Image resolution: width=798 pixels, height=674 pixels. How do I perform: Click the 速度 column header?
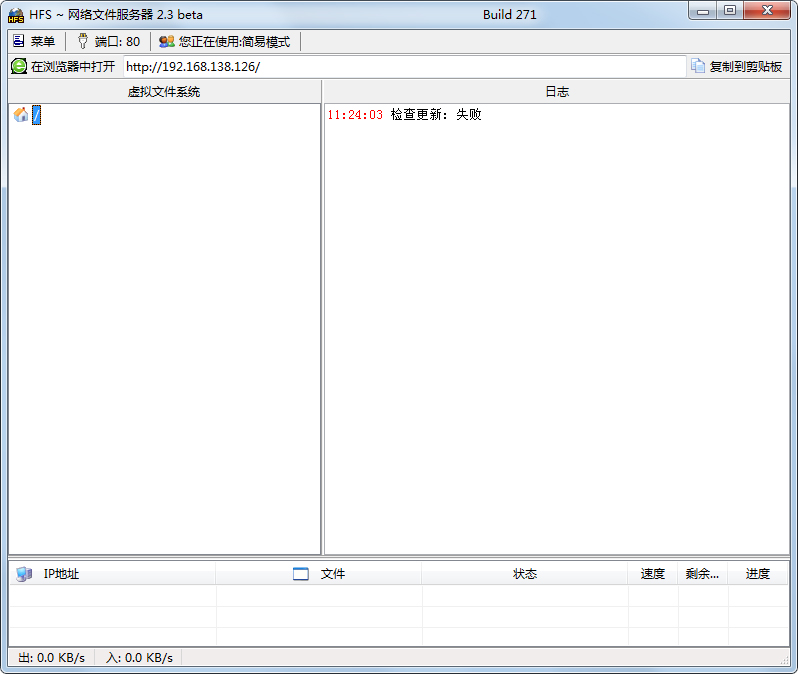click(x=652, y=574)
